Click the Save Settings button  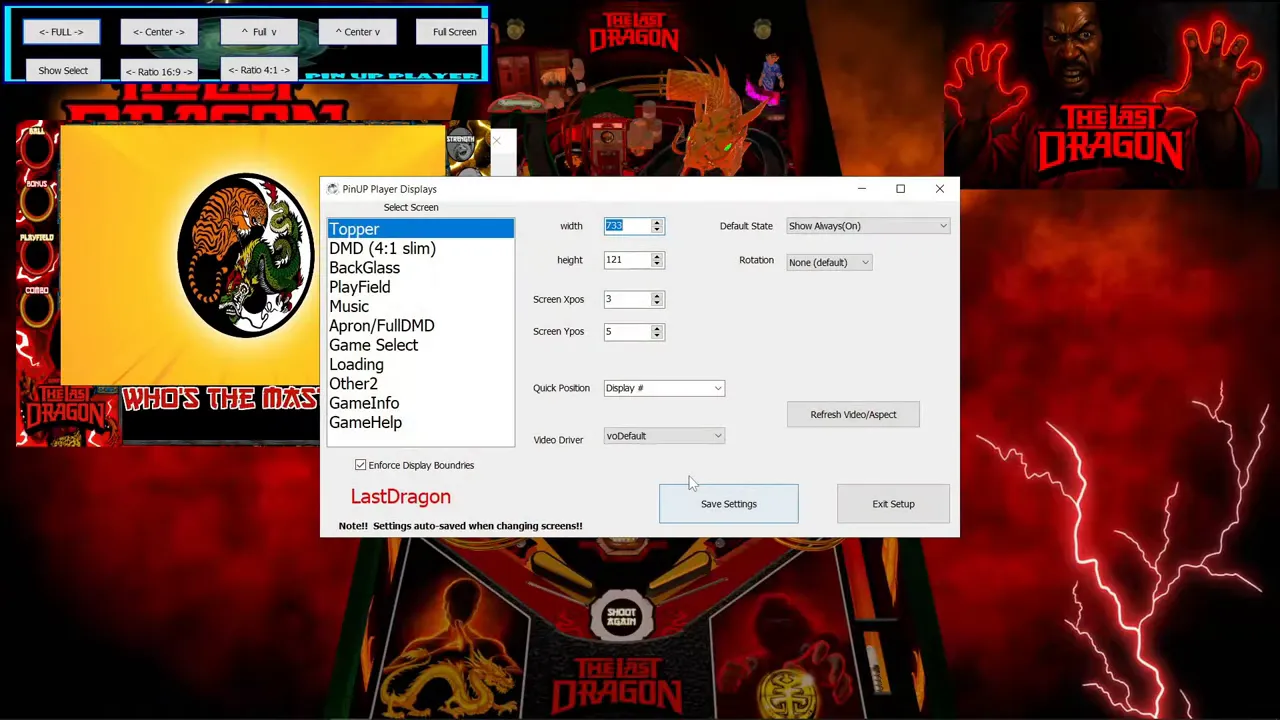pos(729,504)
